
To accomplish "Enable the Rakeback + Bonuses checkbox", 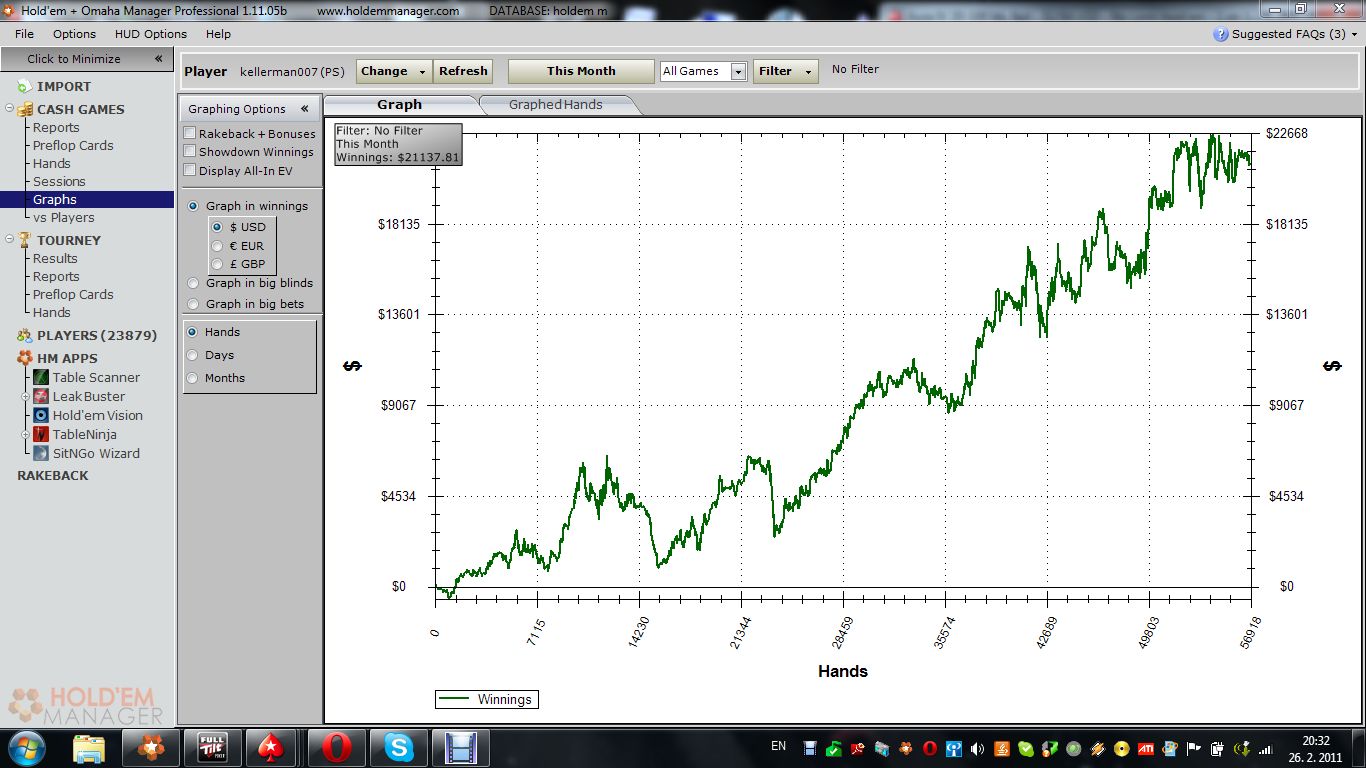I will (x=190, y=134).
